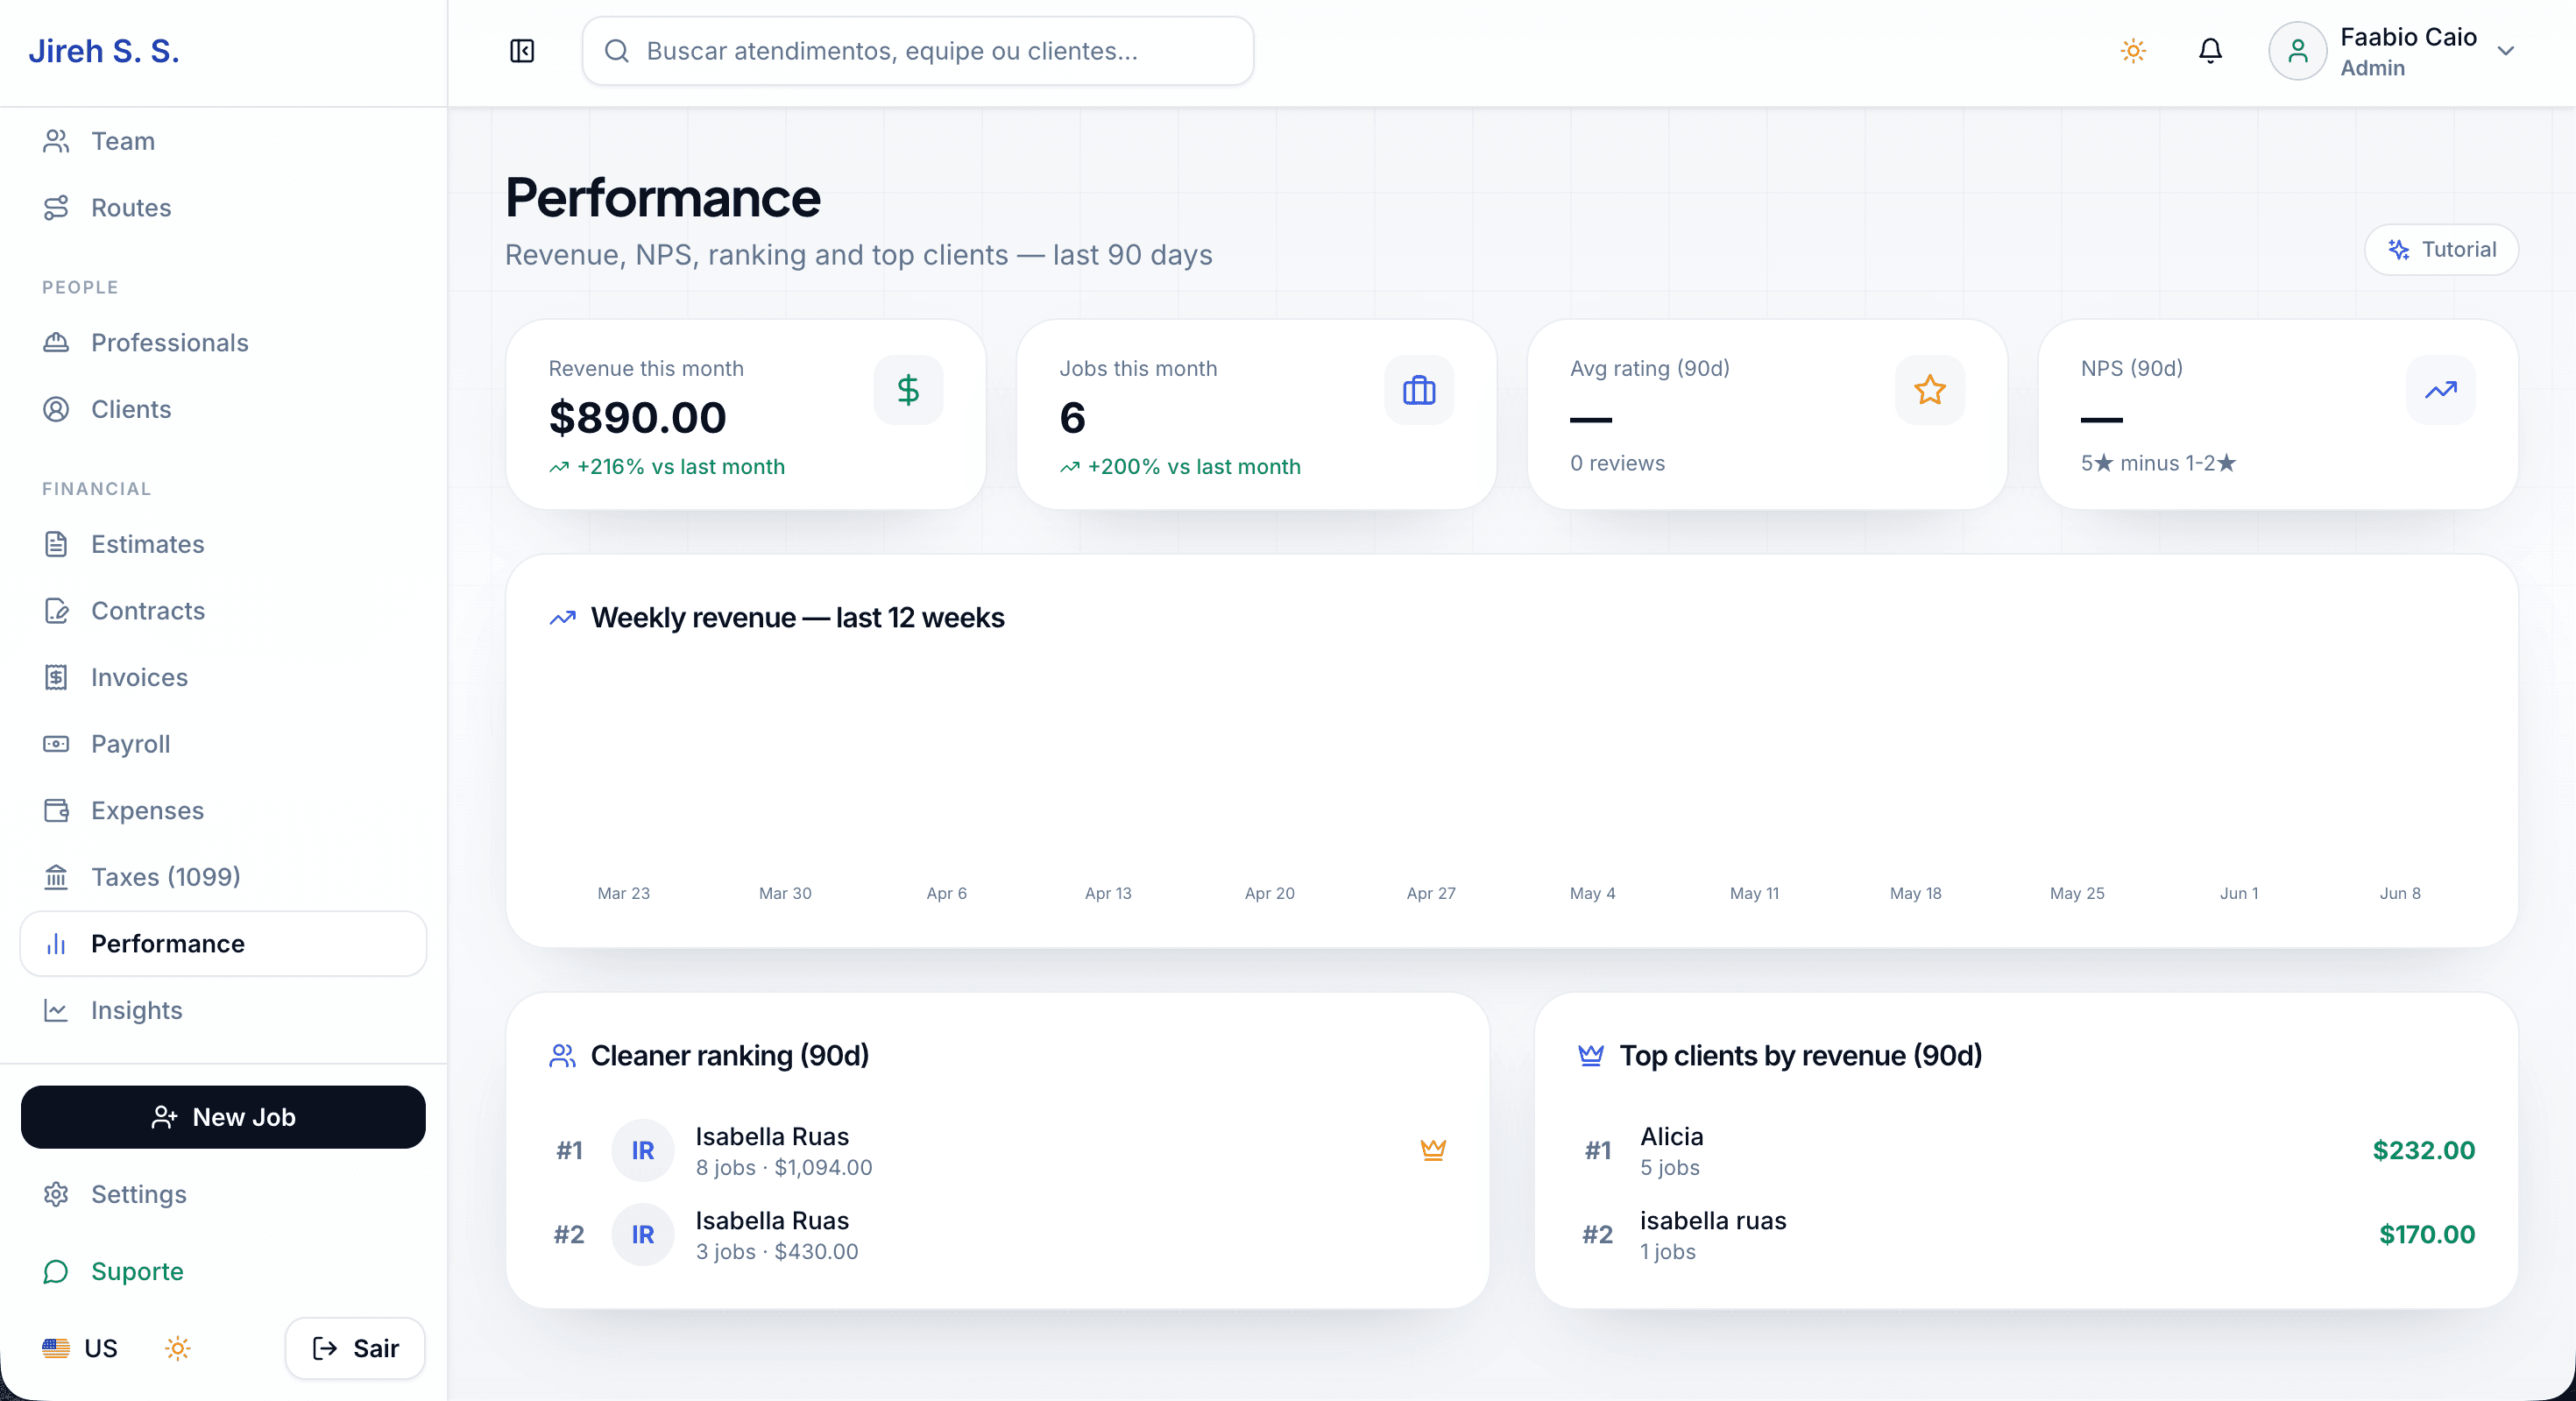Click the Contracts pen document icon
The width and height of the screenshot is (2576, 1401).
click(56, 610)
